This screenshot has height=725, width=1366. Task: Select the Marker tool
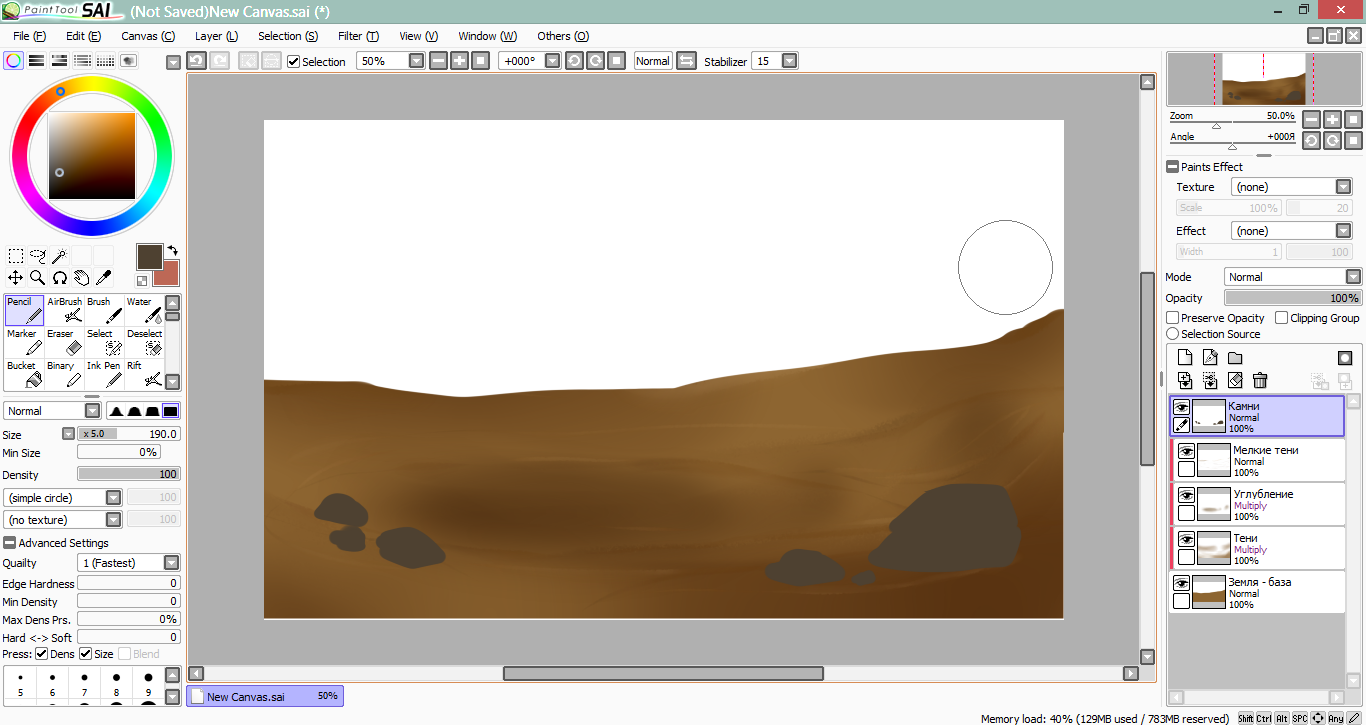coord(25,343)
